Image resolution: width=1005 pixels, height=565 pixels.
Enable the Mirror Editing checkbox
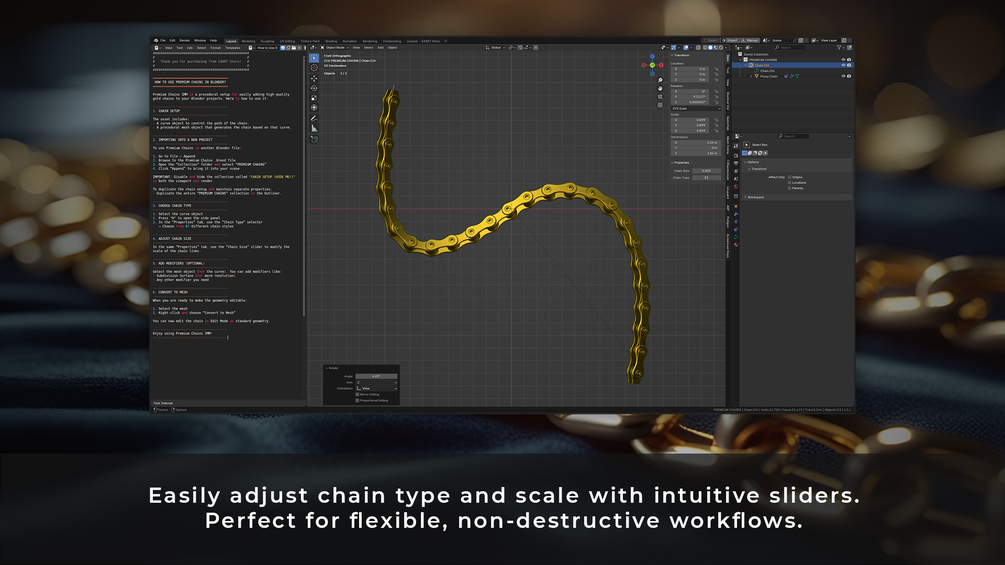pyautogui.click(x=357, y=395)
